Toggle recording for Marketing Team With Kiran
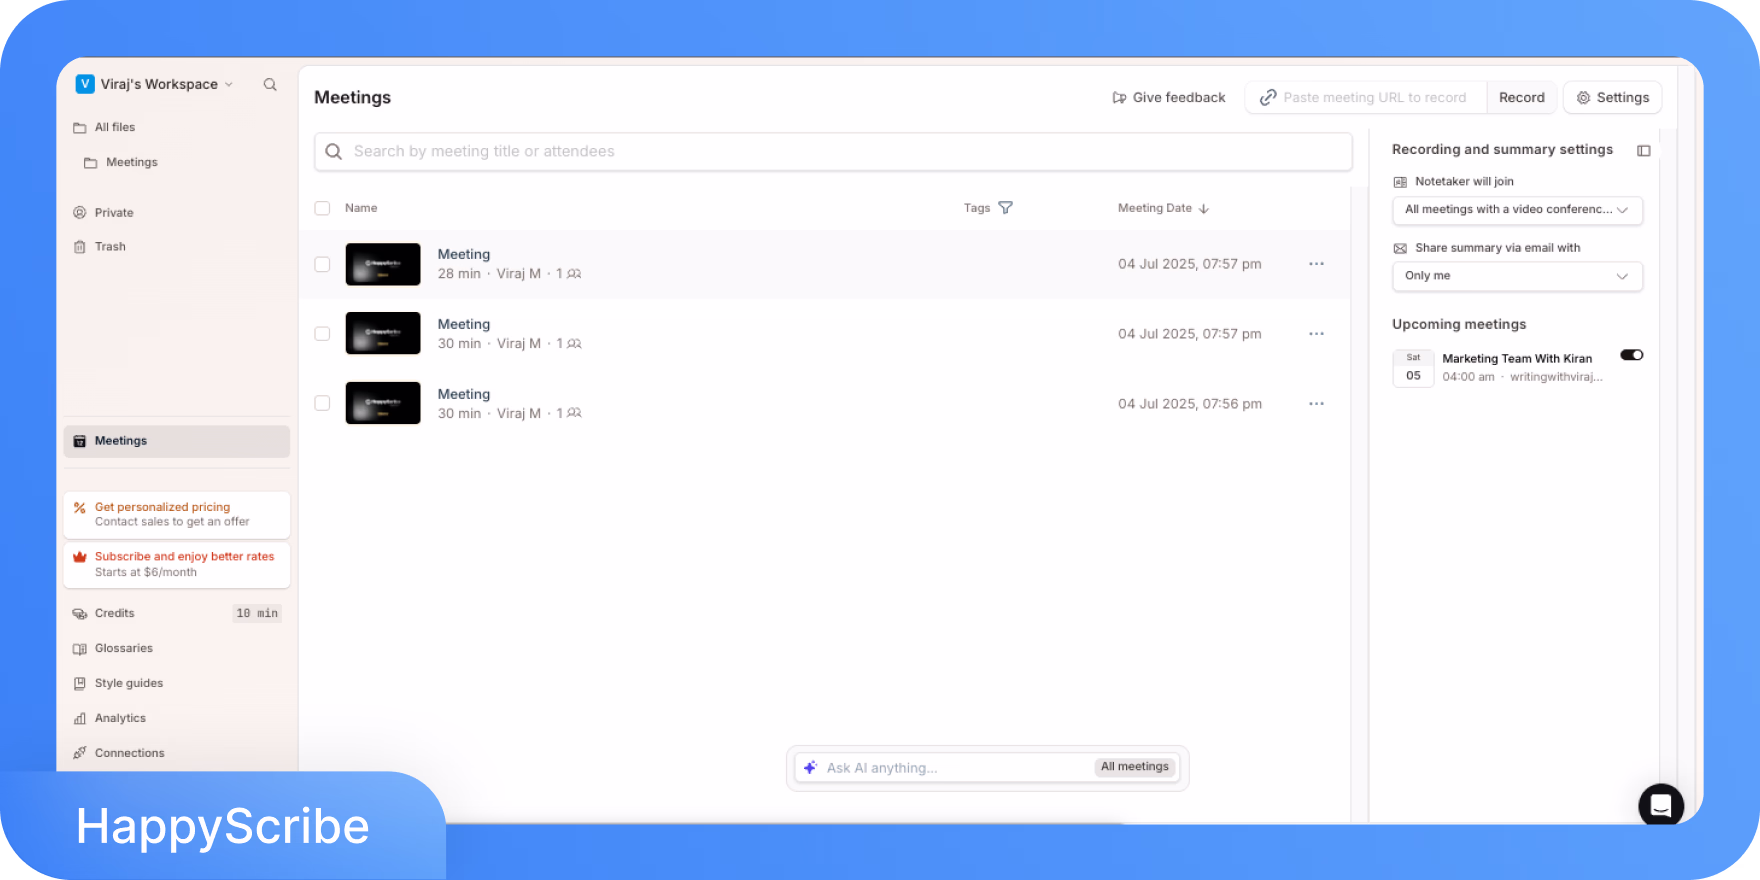Viewport: 1760px width, 880px height. pos(1632,355)
